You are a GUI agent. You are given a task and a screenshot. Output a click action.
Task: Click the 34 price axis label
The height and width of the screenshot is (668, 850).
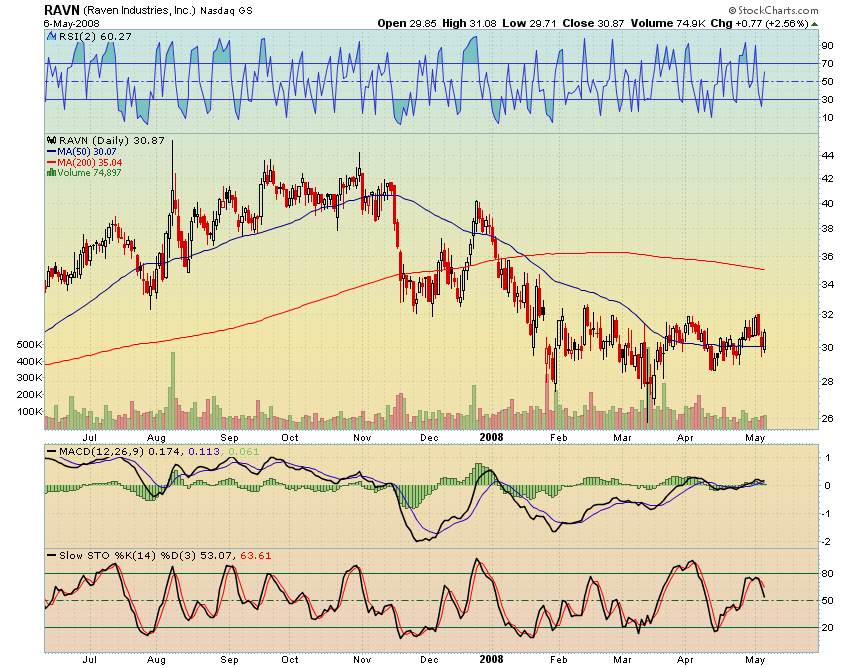[x=827, y=285]
